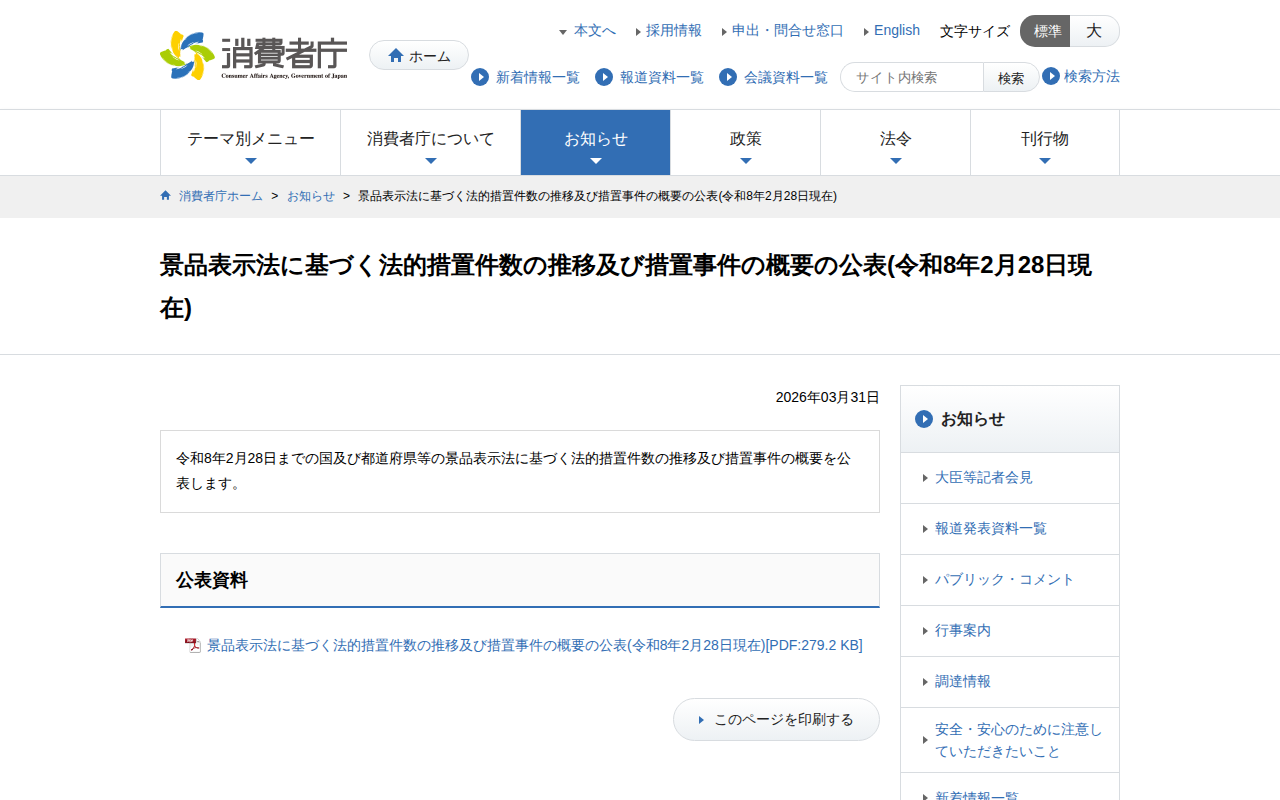
Task: Click arrow icon beside 新着情報一覧
Action: [x=480, y=77]
